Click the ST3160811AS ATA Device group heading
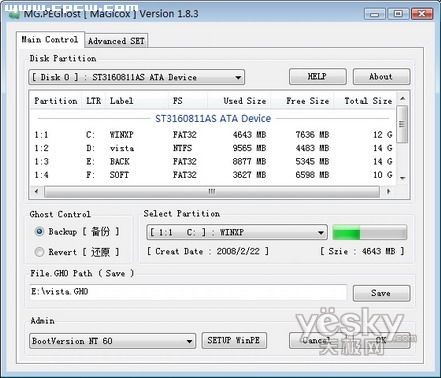441x378 pixels. (213, 118)
